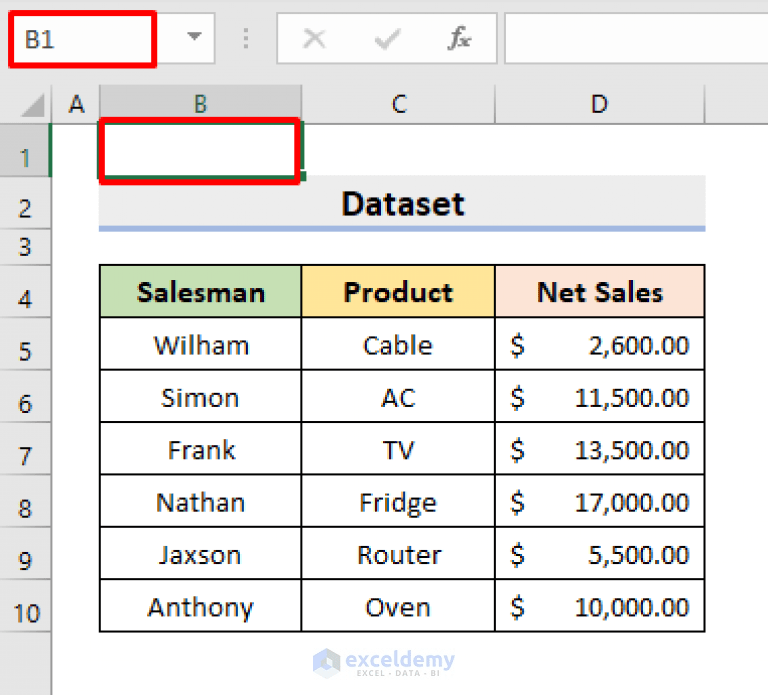
Task: Select the cell containing AC
Action: [398, 397]
